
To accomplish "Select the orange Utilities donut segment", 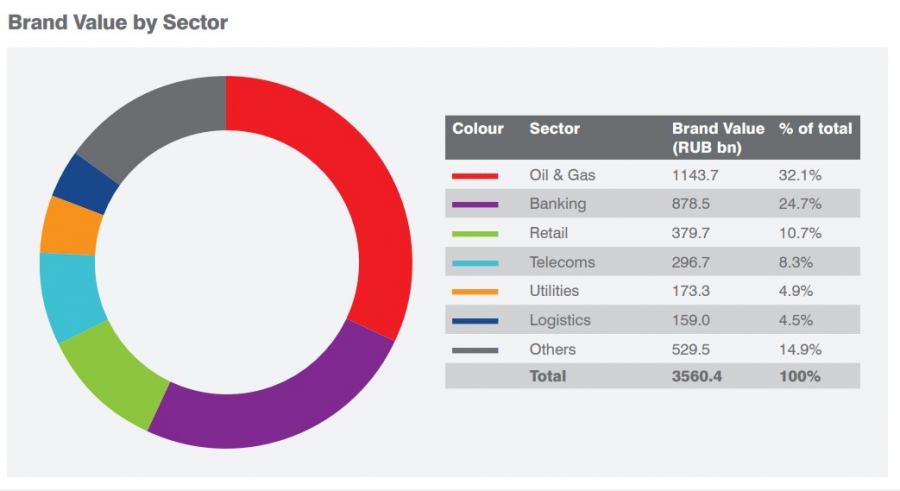I will click(70, 226).
